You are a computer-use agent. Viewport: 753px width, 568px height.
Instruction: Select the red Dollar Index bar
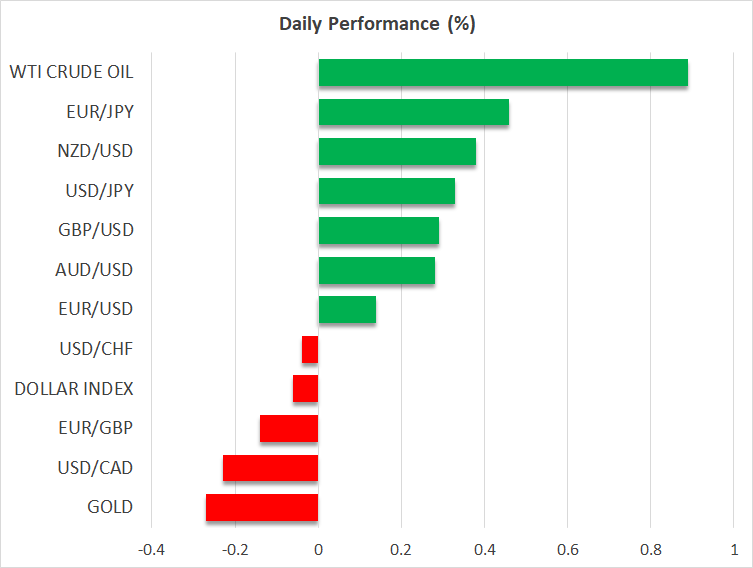click(305, 389)
